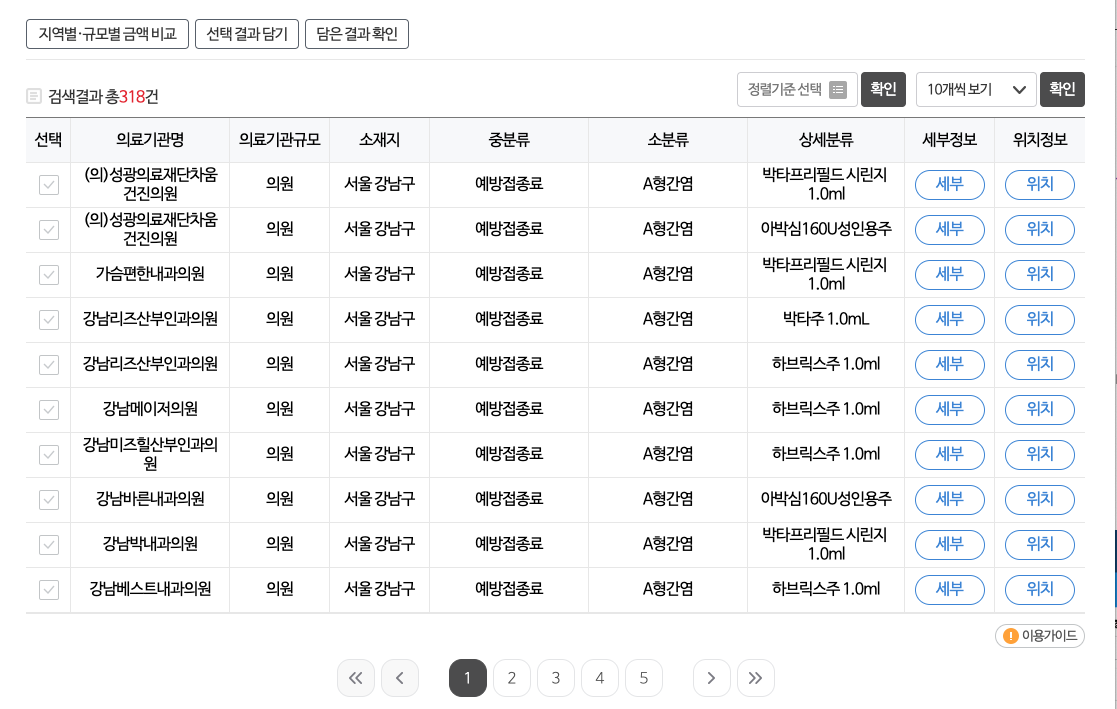View 세부 details for 강남리즈산부인과의원
Screen dimensions: 1117x709
949,320
